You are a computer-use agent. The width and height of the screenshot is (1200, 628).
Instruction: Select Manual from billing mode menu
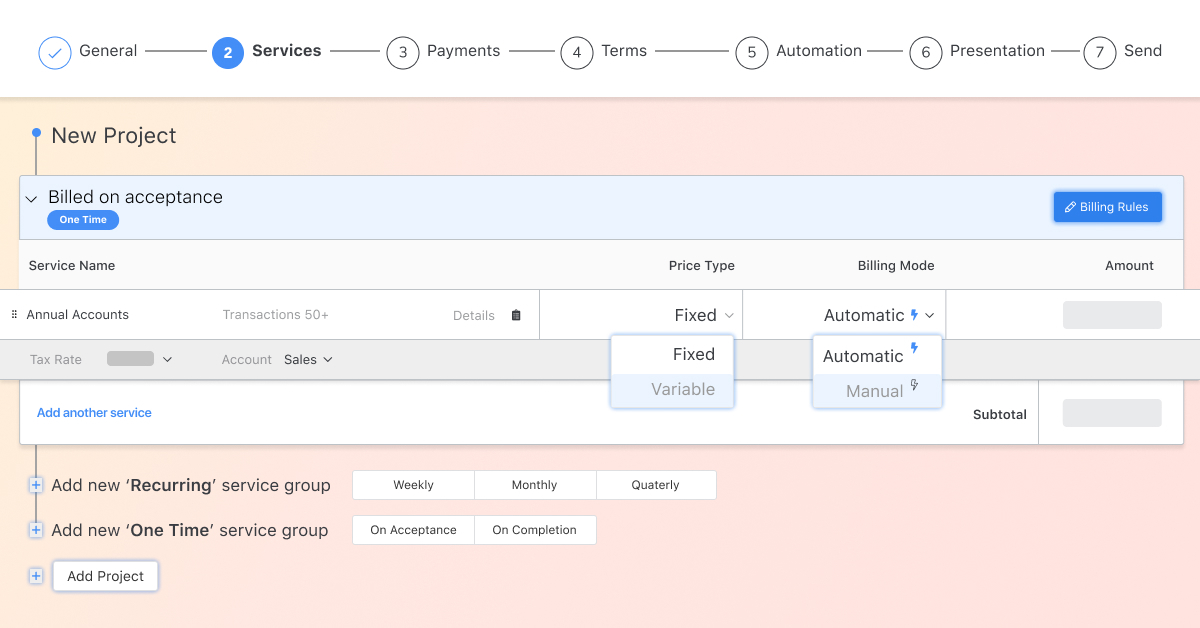(x=876, y=391)
